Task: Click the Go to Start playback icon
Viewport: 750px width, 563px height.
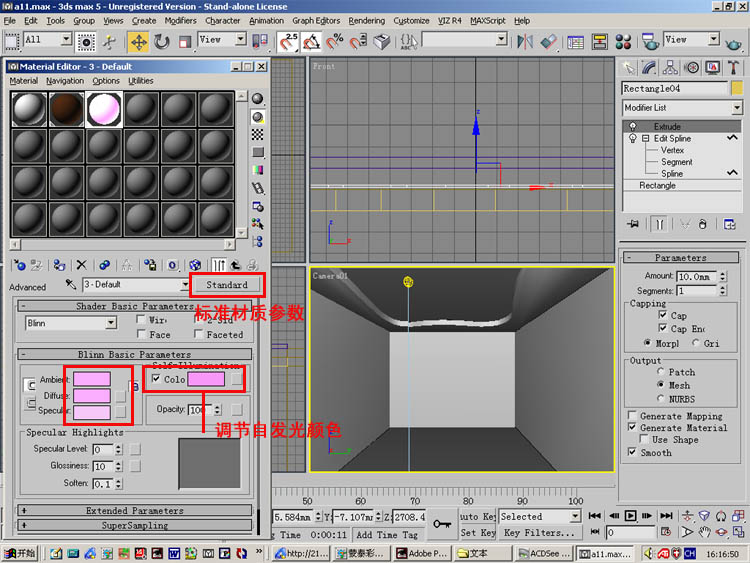Action: (x=594, y=516)
